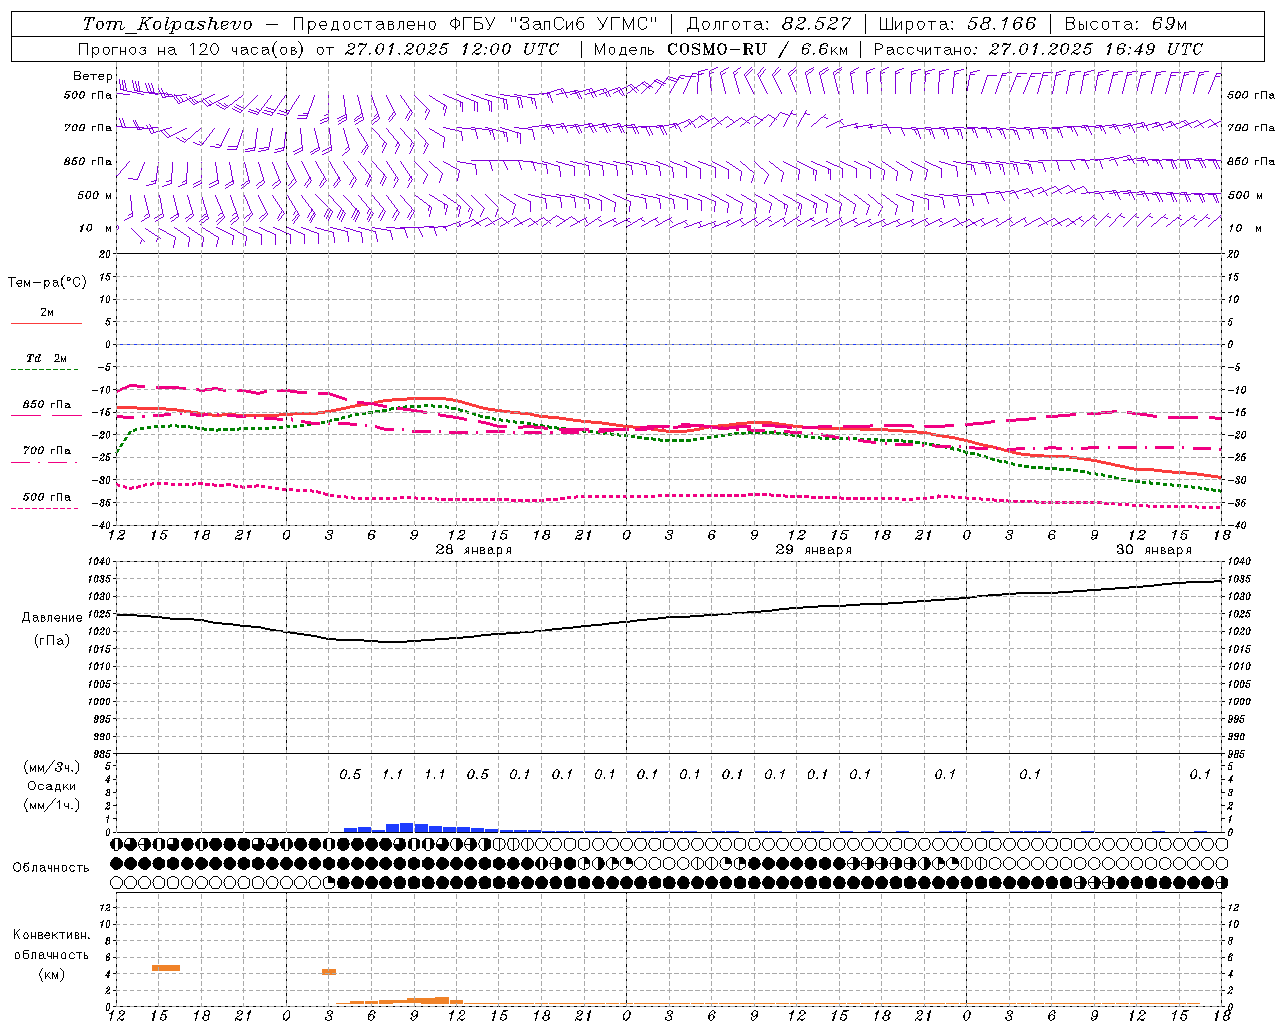1280x1024 pixels.
Task: Click the black pressure curve line
Action: (670, 617)
